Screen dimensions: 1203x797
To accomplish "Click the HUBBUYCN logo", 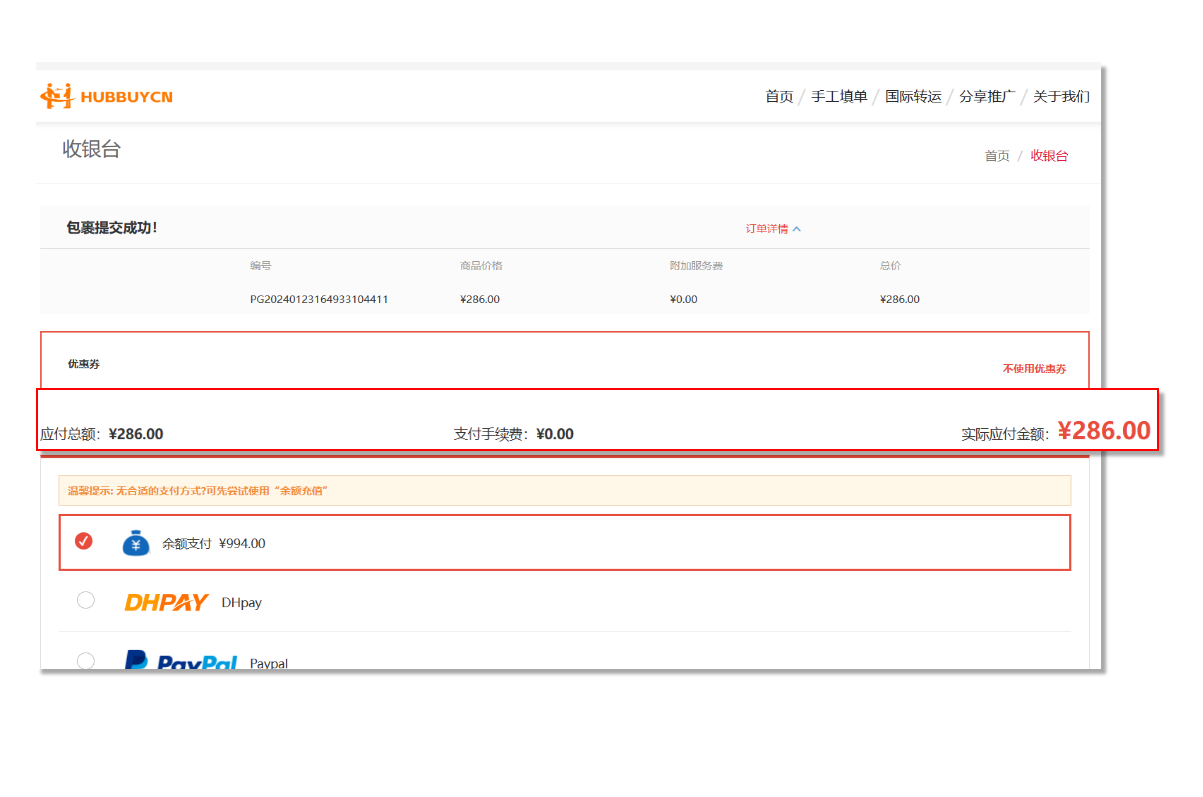I will 106,96.
